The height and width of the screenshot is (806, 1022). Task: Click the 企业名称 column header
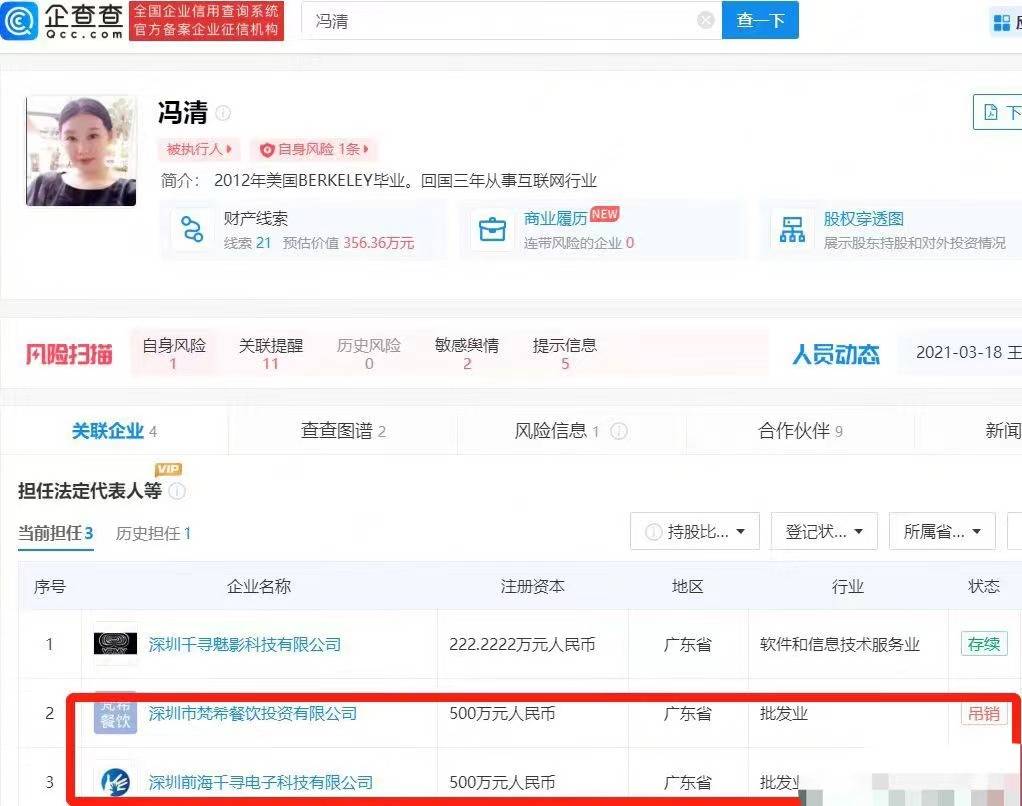click(259, 586)
